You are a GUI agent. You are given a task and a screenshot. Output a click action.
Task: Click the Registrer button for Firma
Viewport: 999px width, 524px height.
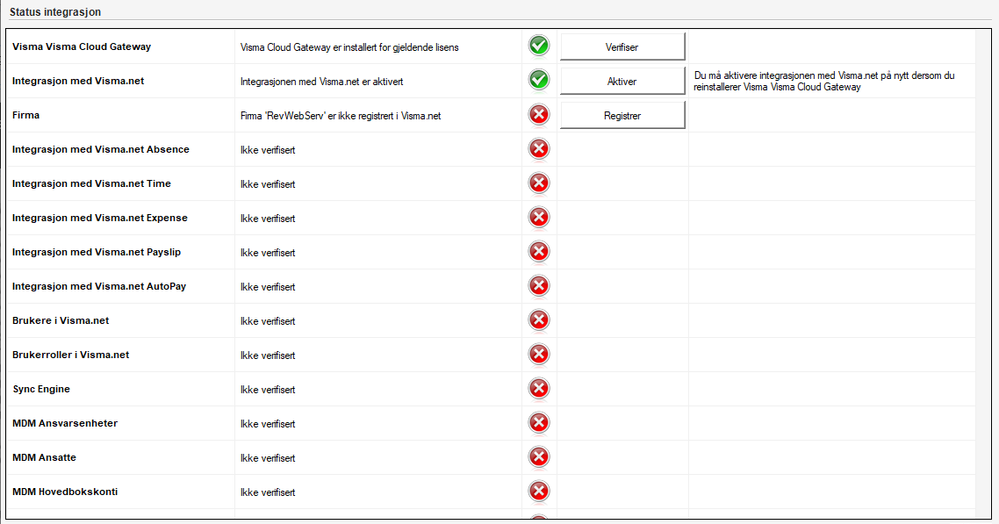coord(622,115)
